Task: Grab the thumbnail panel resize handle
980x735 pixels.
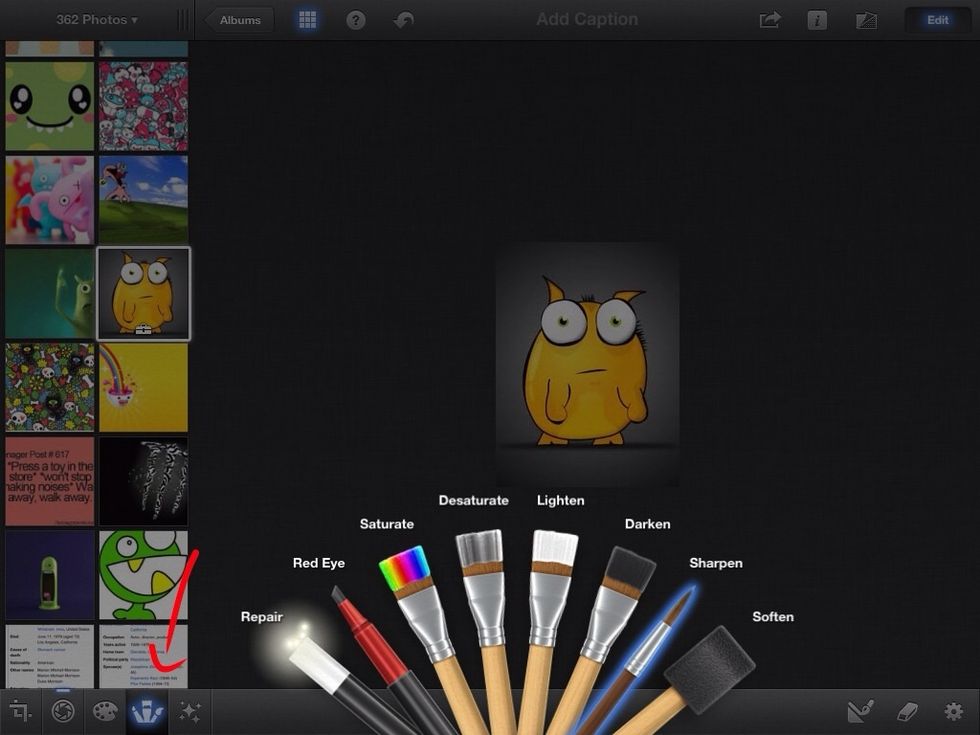Action: point(182,20)
